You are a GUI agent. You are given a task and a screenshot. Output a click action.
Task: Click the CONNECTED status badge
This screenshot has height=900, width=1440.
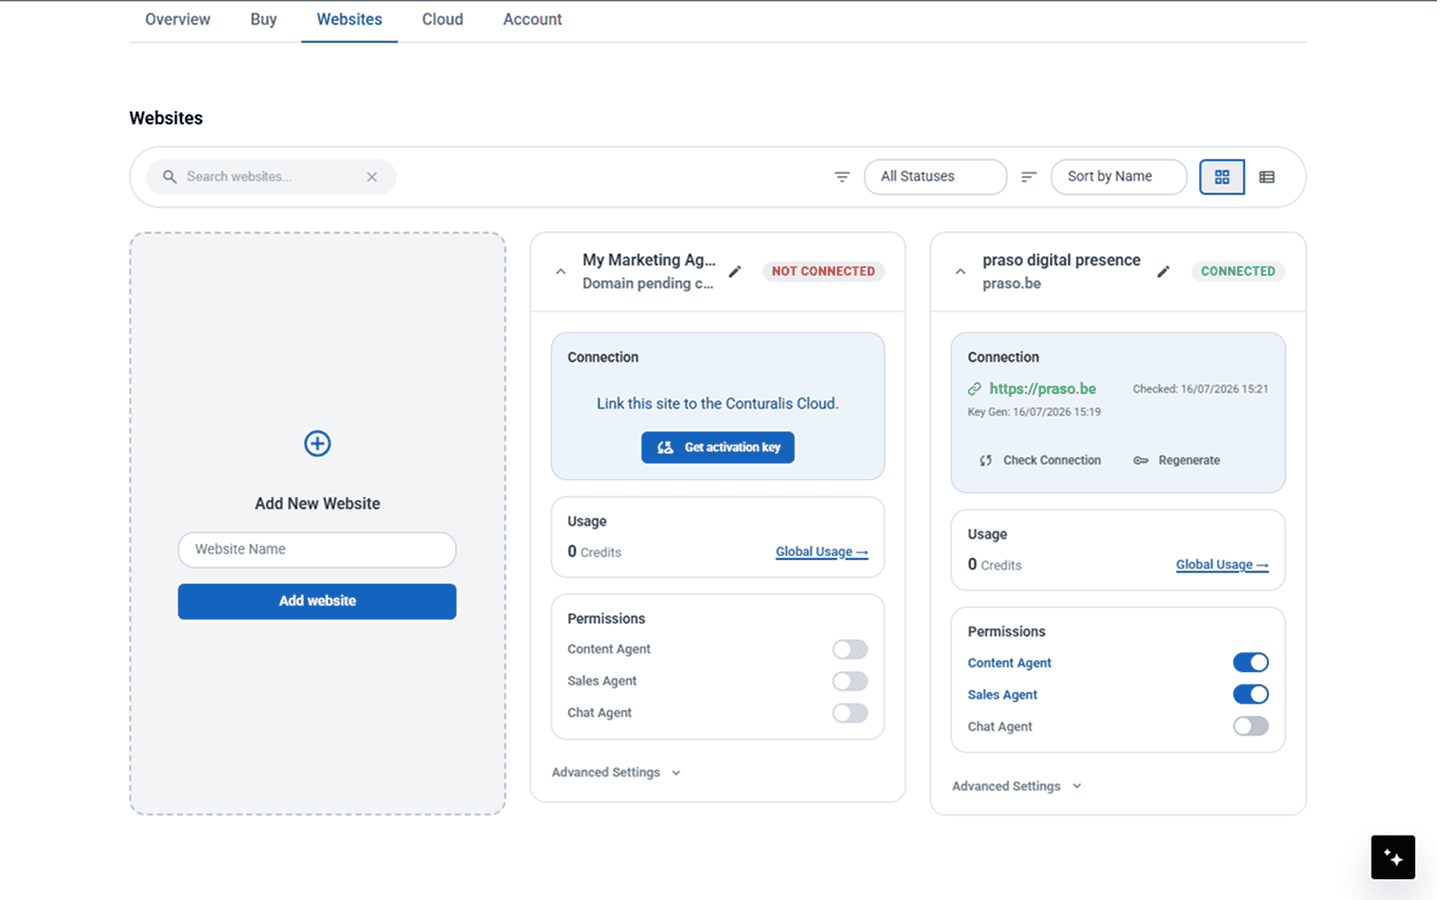point(1238,271)
